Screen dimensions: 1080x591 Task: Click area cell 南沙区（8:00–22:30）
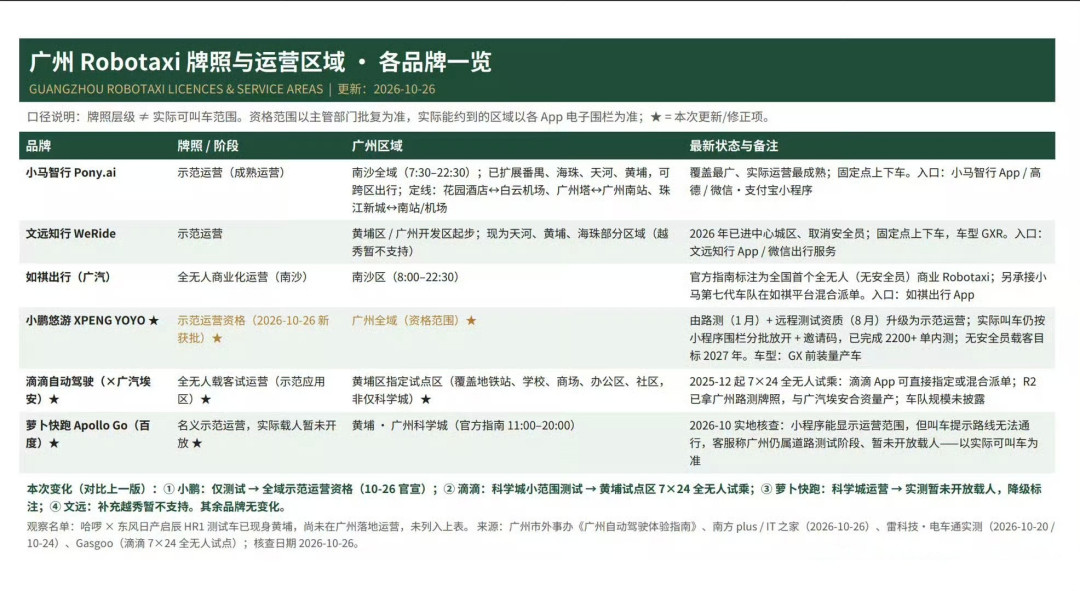coord(405,277)
